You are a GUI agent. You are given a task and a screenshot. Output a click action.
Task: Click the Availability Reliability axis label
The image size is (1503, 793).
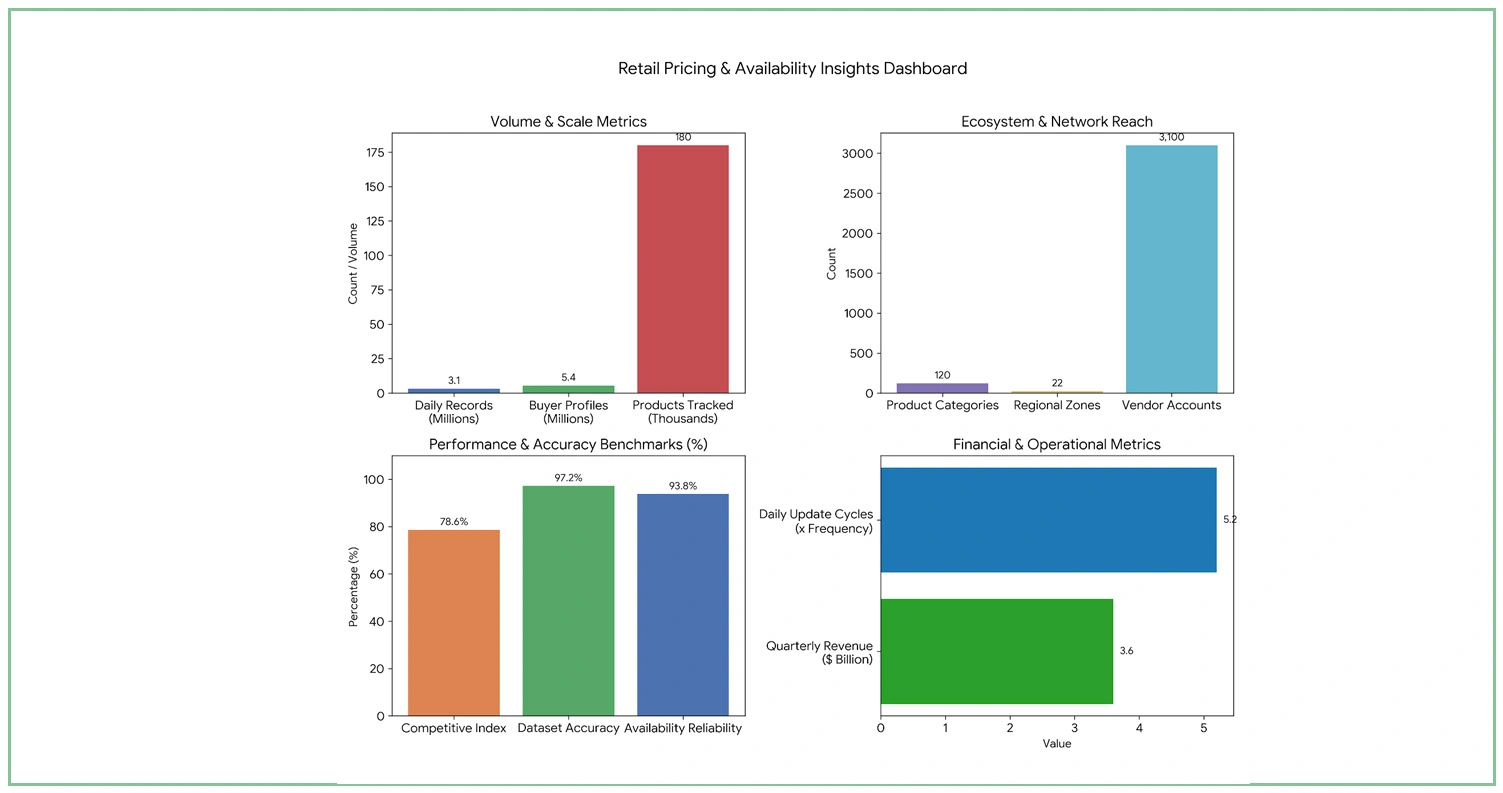(683, 728)
